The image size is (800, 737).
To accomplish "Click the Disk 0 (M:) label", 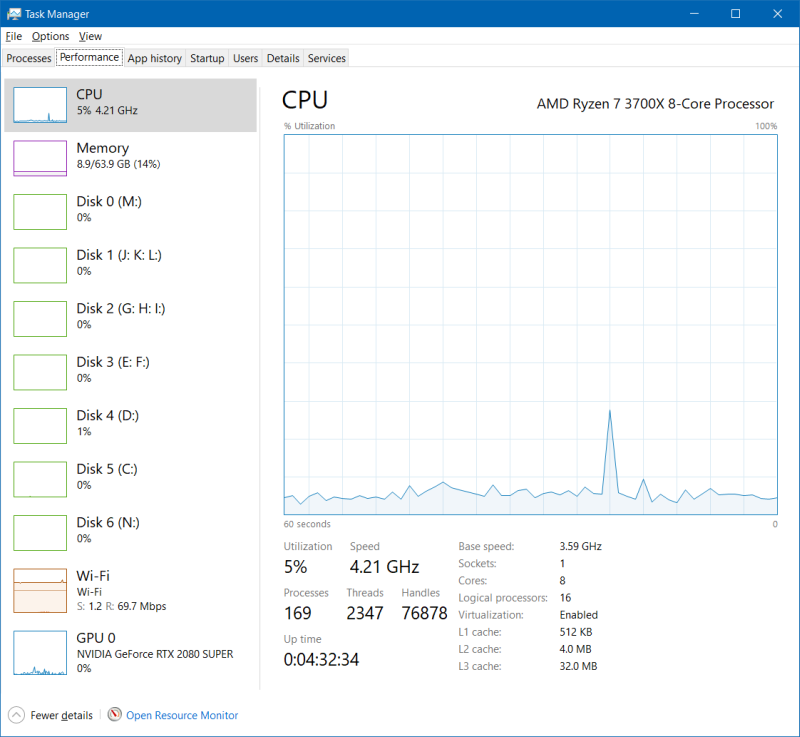I will (x=109, y=201).
